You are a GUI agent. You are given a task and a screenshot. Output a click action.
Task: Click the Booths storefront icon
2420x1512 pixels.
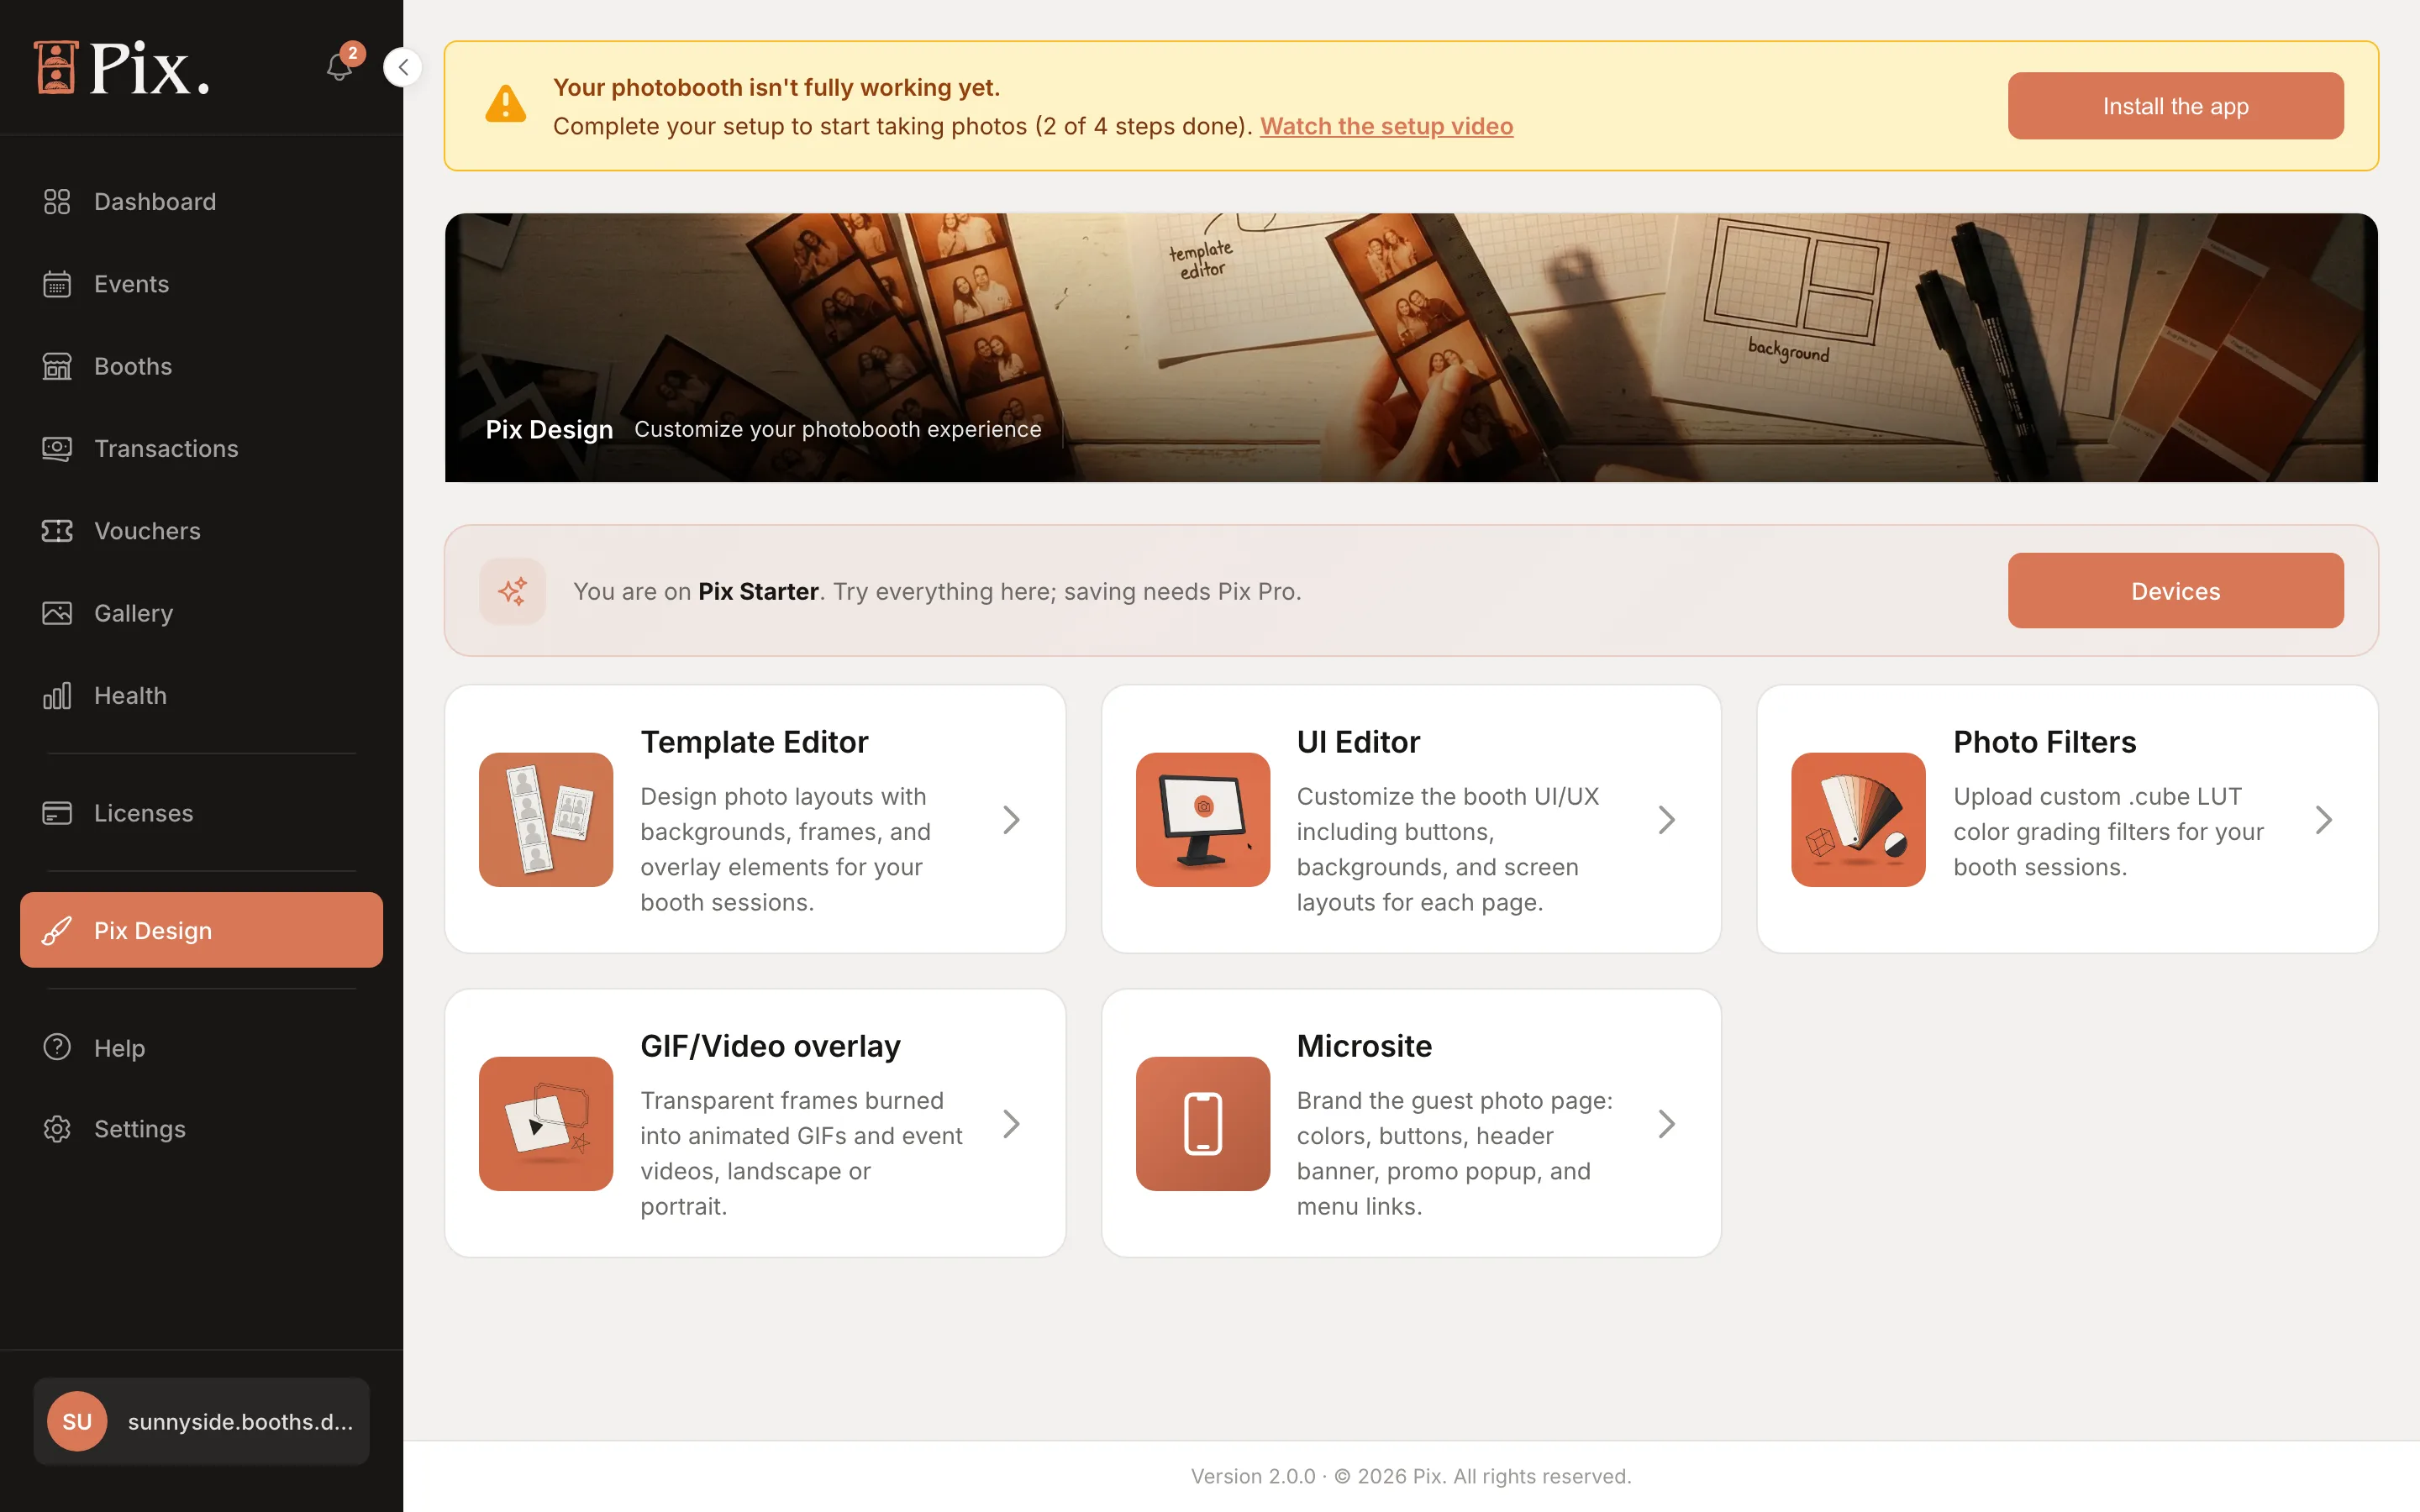(57, 366)
